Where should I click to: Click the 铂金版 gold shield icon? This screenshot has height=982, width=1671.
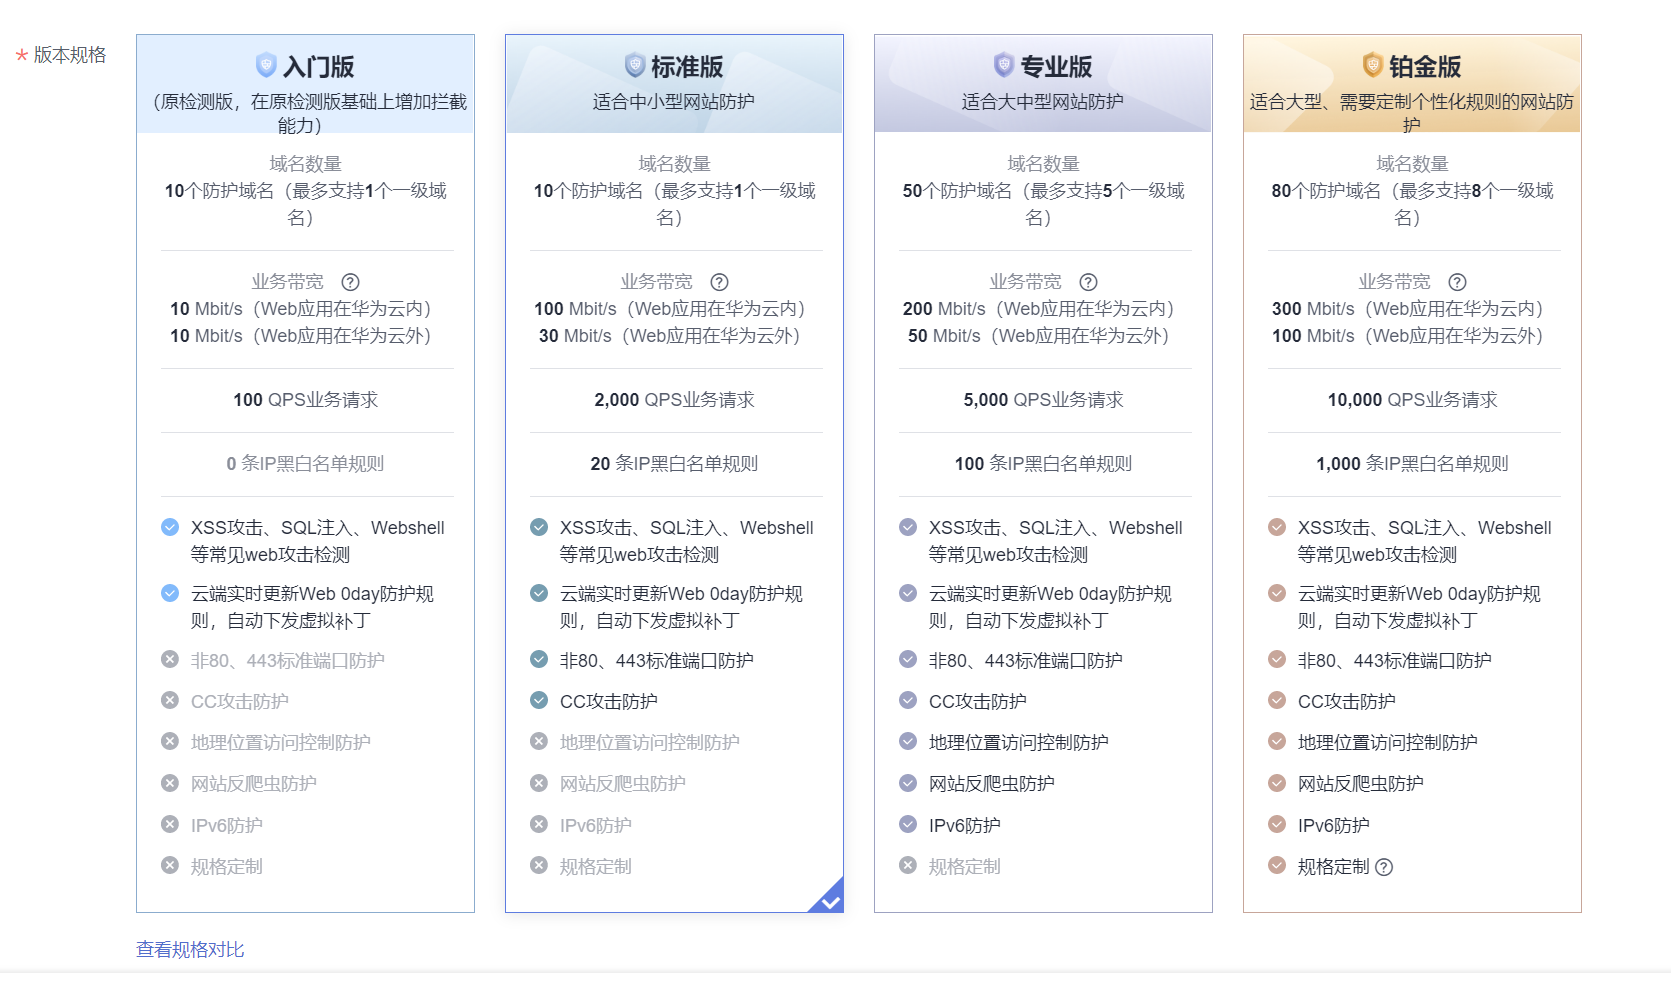1373,65
